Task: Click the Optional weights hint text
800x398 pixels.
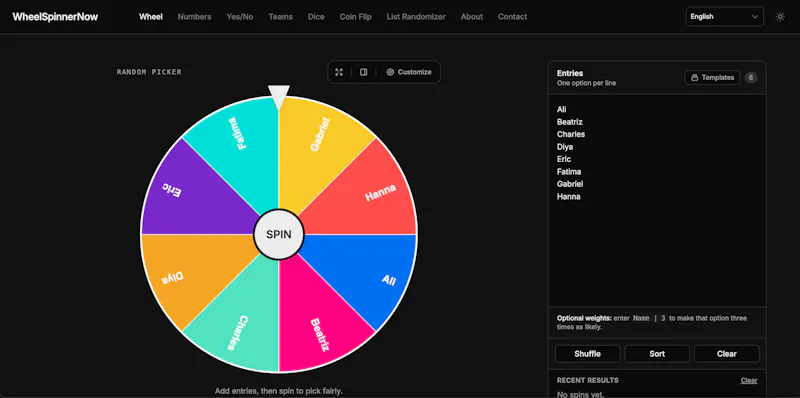Action: tap(652, 322)
